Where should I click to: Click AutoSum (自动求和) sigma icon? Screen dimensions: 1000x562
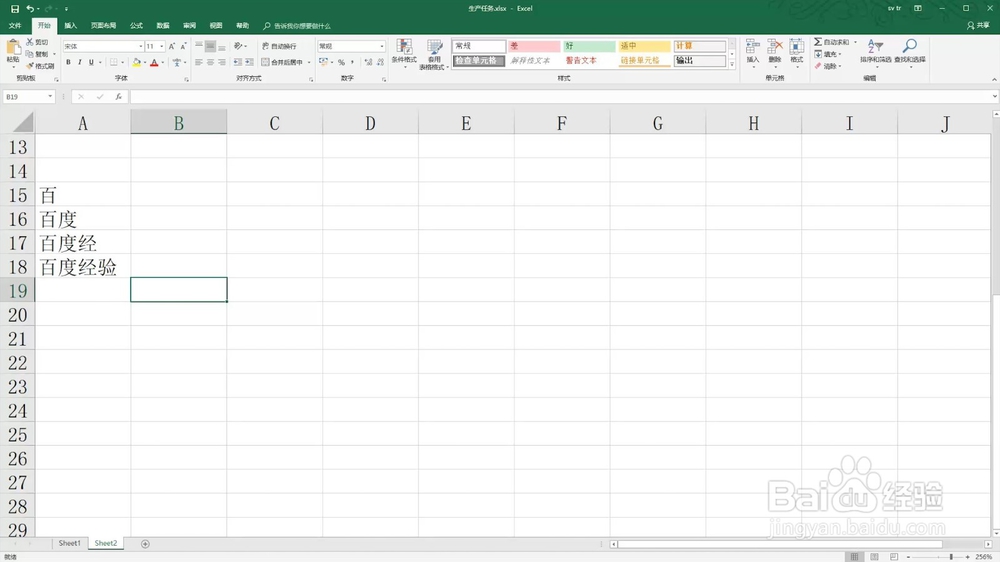pos(818,41)
